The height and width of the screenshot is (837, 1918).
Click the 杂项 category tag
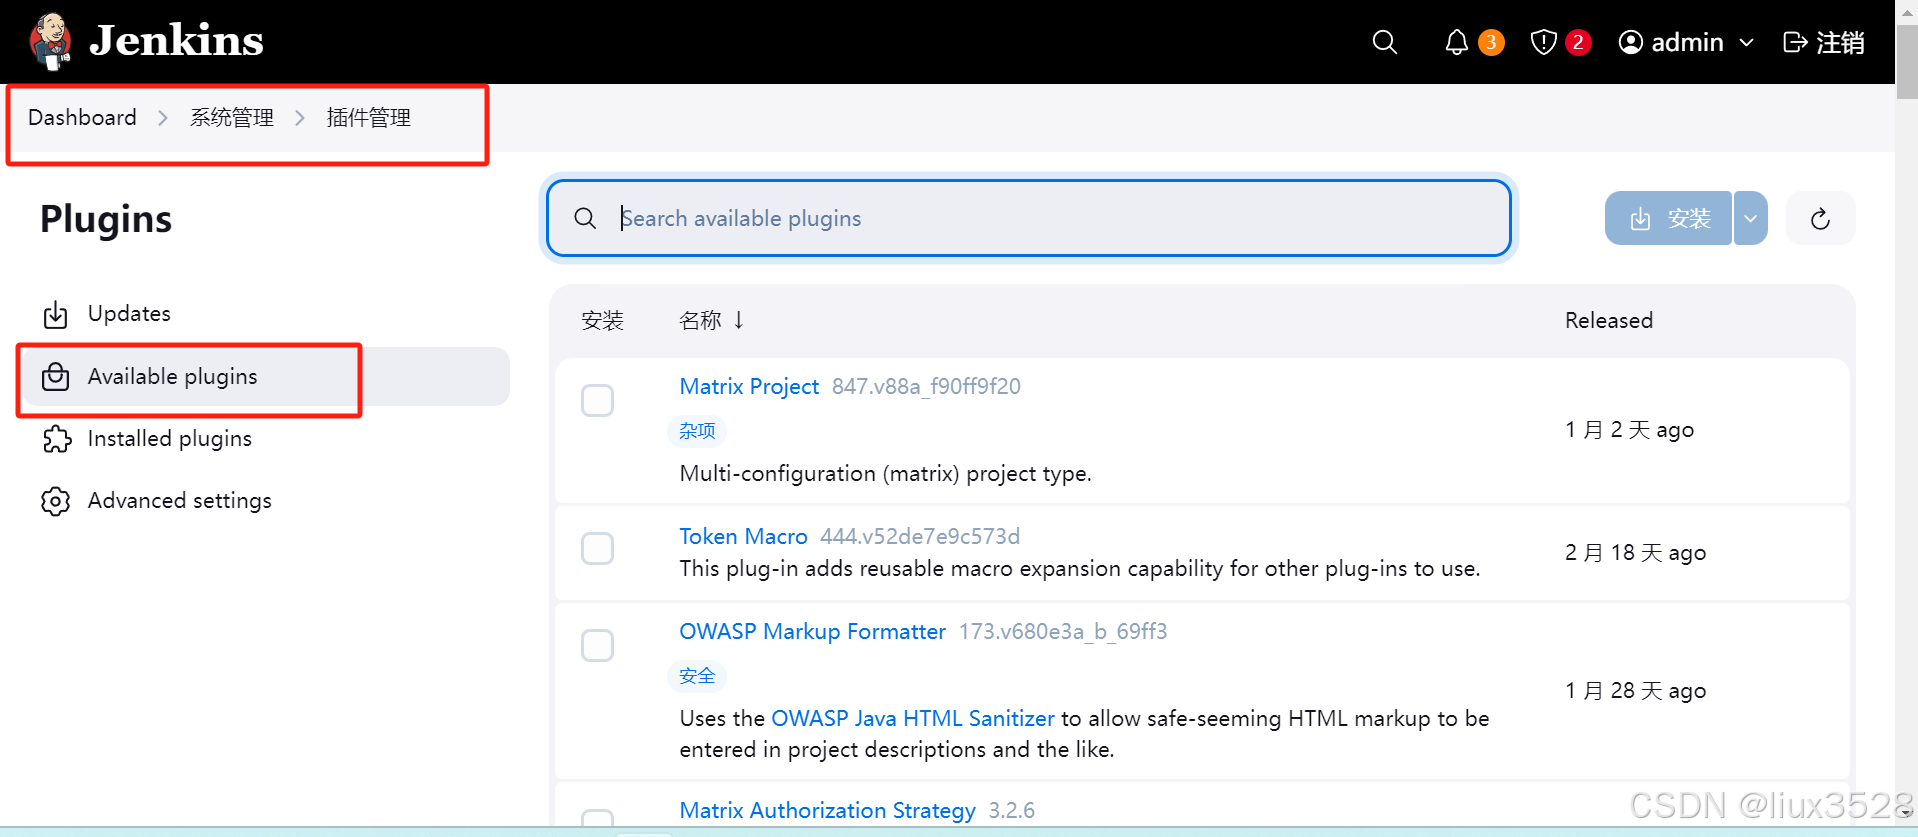point(697,431)
